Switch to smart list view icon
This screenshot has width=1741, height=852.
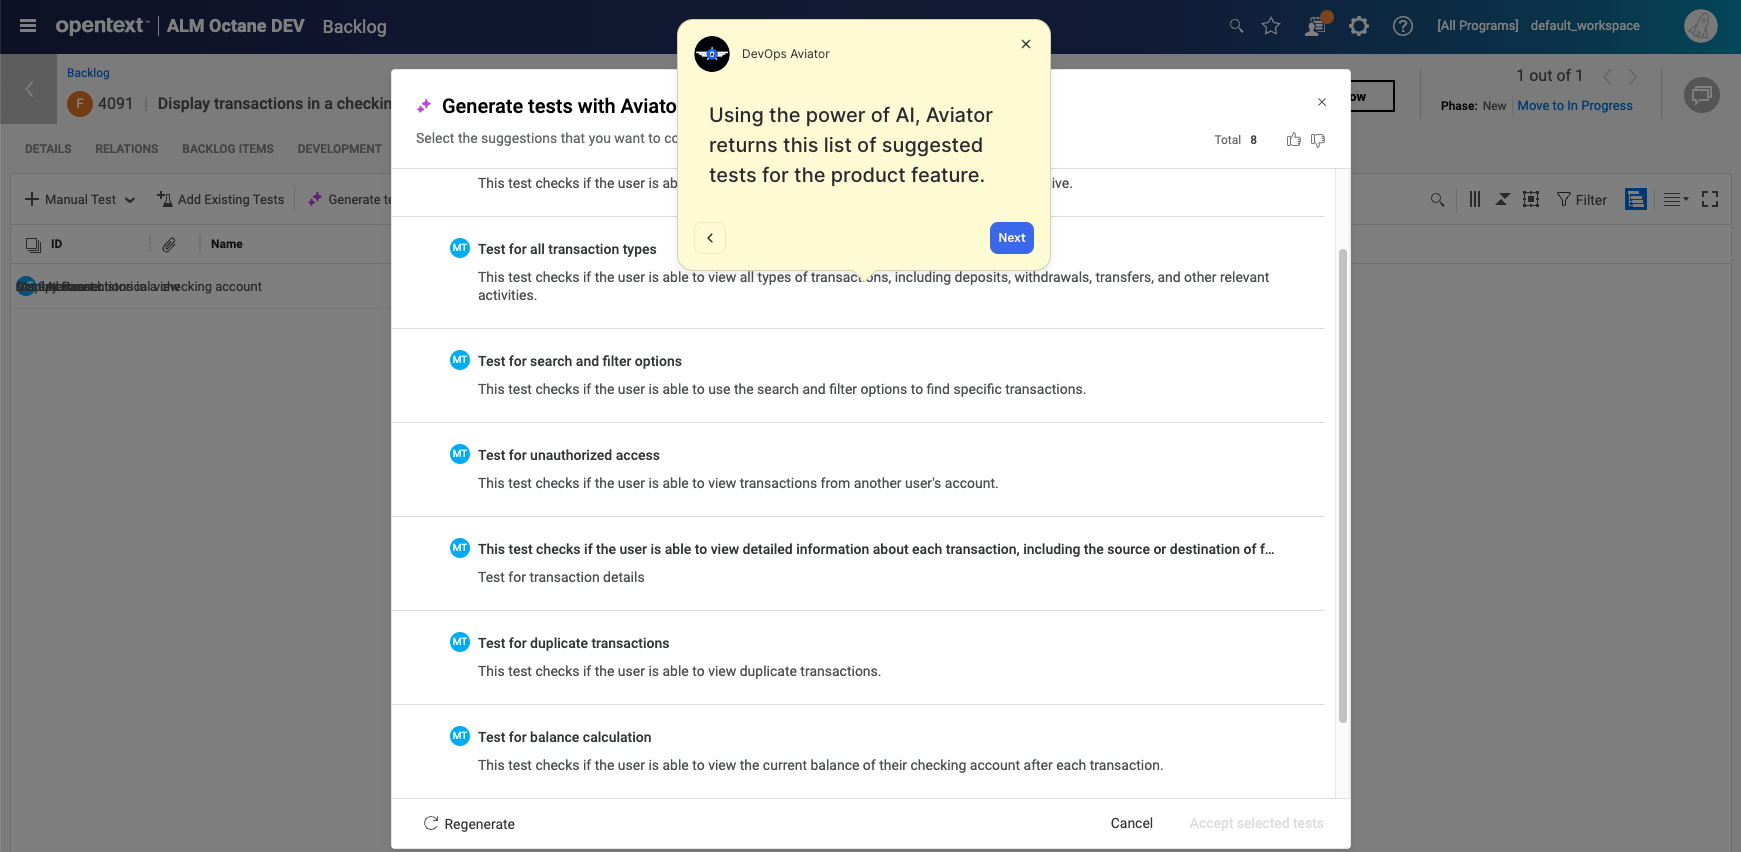[x=1636, y=200]
